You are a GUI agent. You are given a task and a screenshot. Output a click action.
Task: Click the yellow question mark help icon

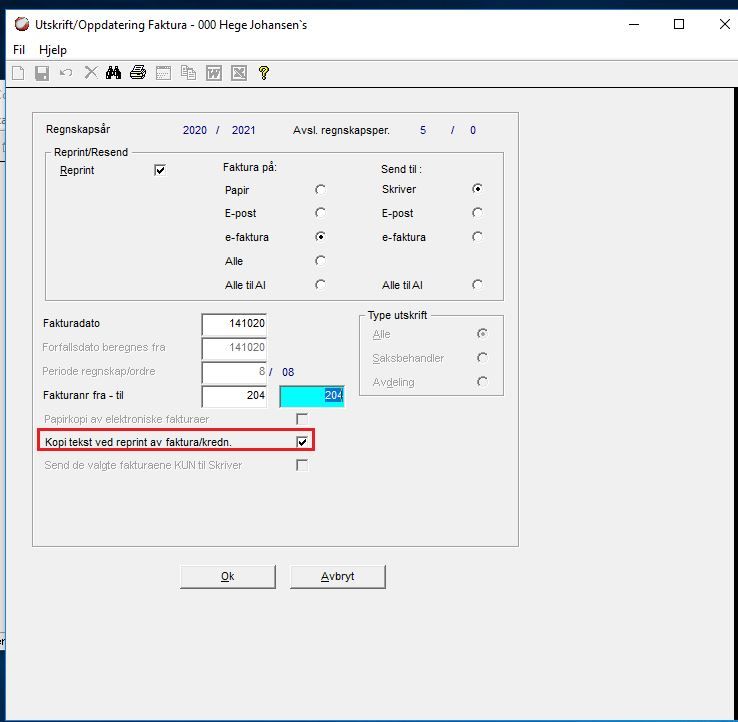click(x=264, y=73)
